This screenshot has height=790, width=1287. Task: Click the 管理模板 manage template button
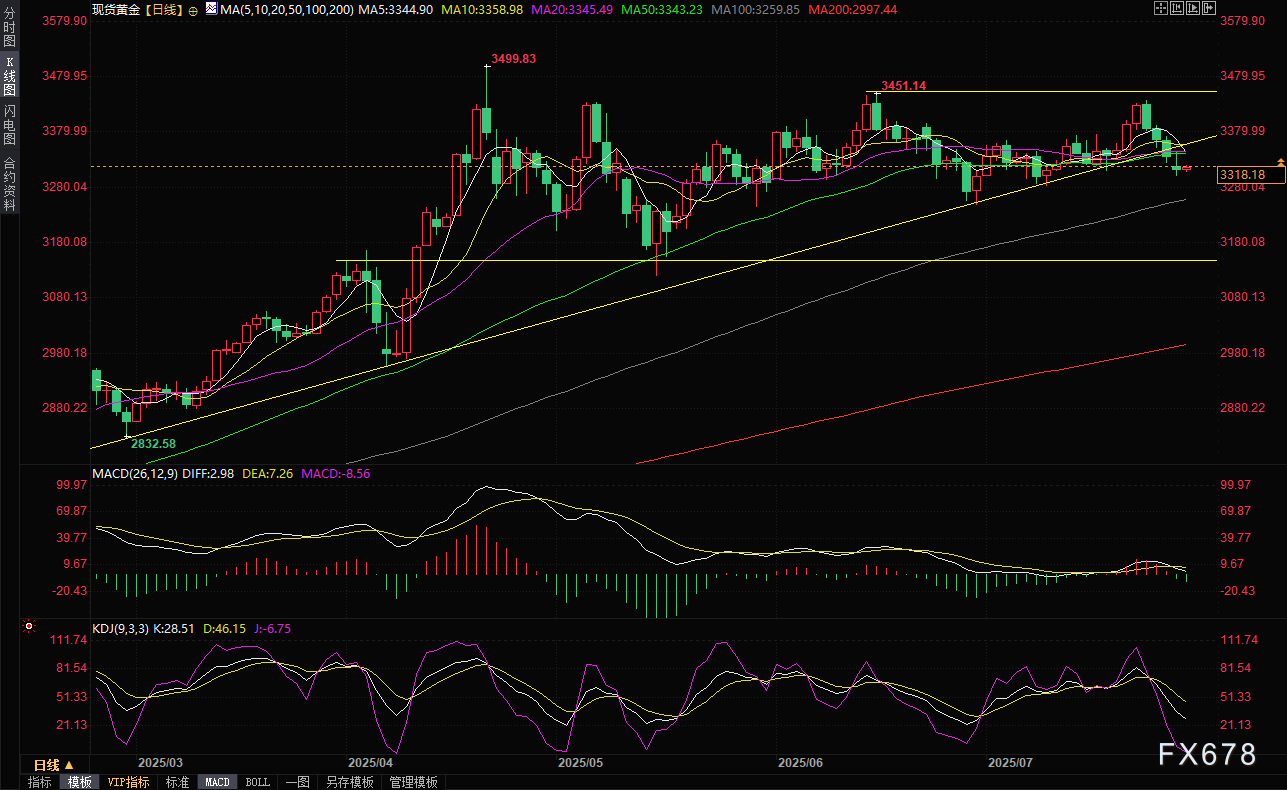tap(413, 782)
